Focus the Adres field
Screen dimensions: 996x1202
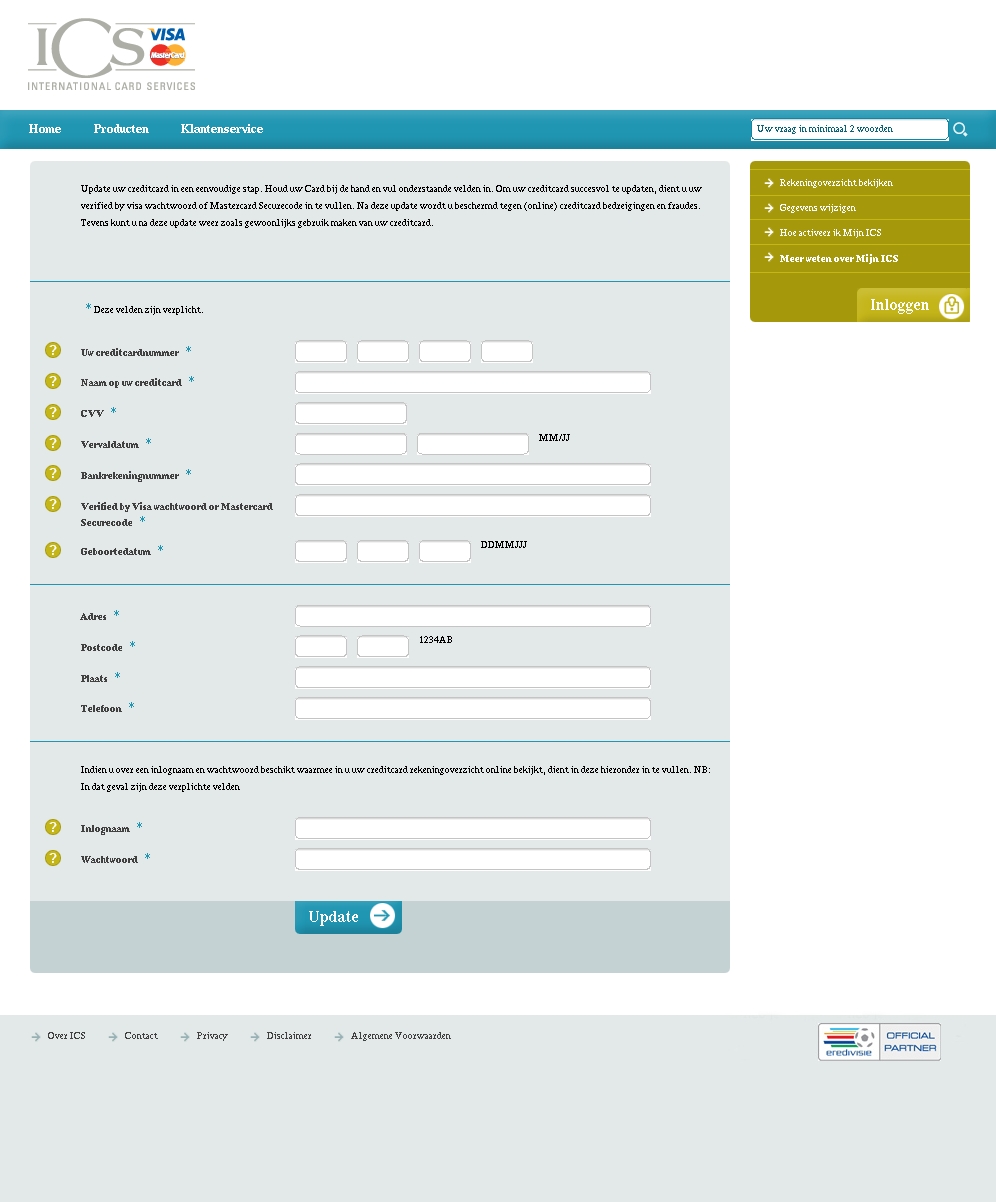473,616
